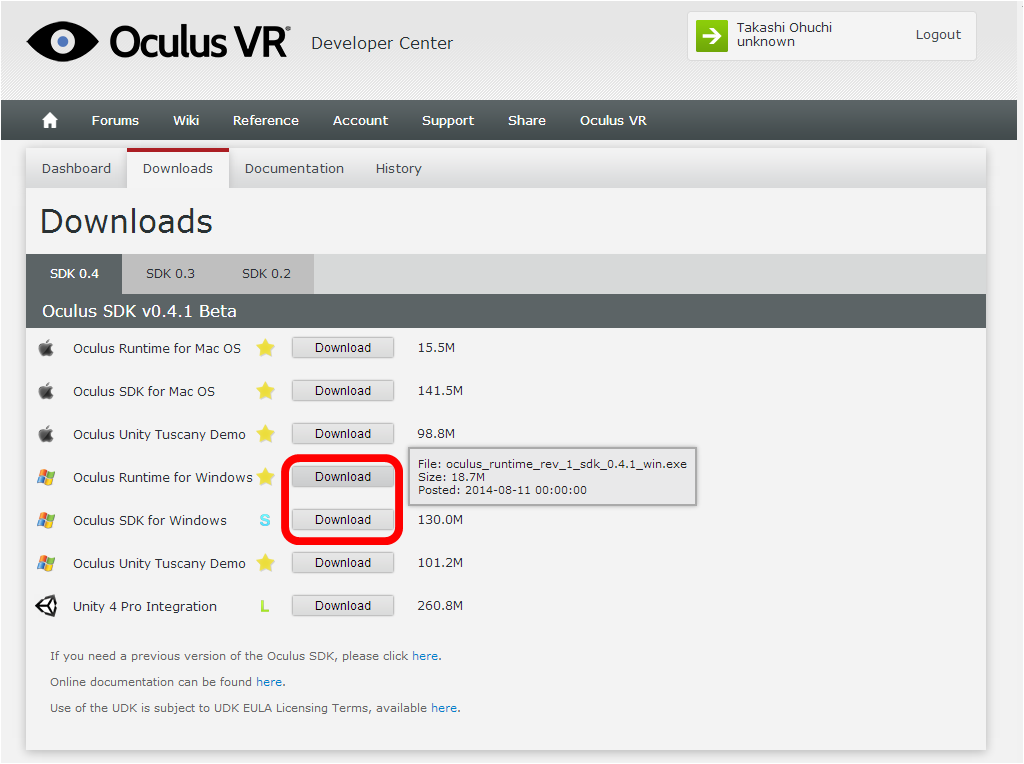Screen dimensions: 1024x764
Task: Click 'here' link for UDK EULA terms
Action: pyautogui.click(x=443, y=708)
